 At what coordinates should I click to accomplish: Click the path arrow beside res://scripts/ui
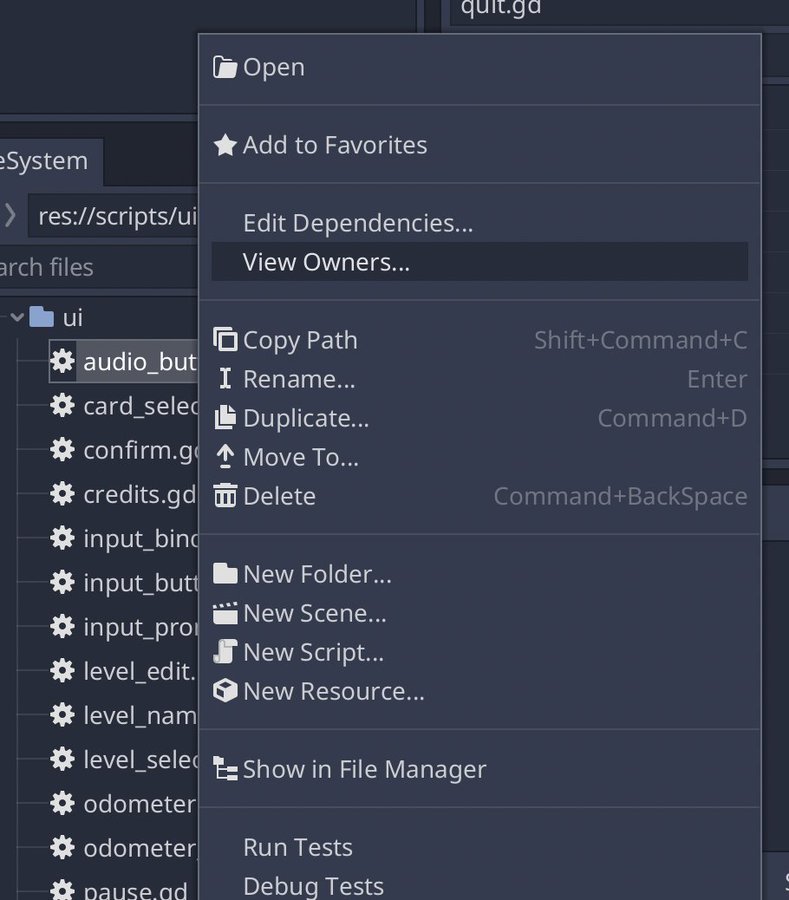pyautogui.click(x=10, y=216)
